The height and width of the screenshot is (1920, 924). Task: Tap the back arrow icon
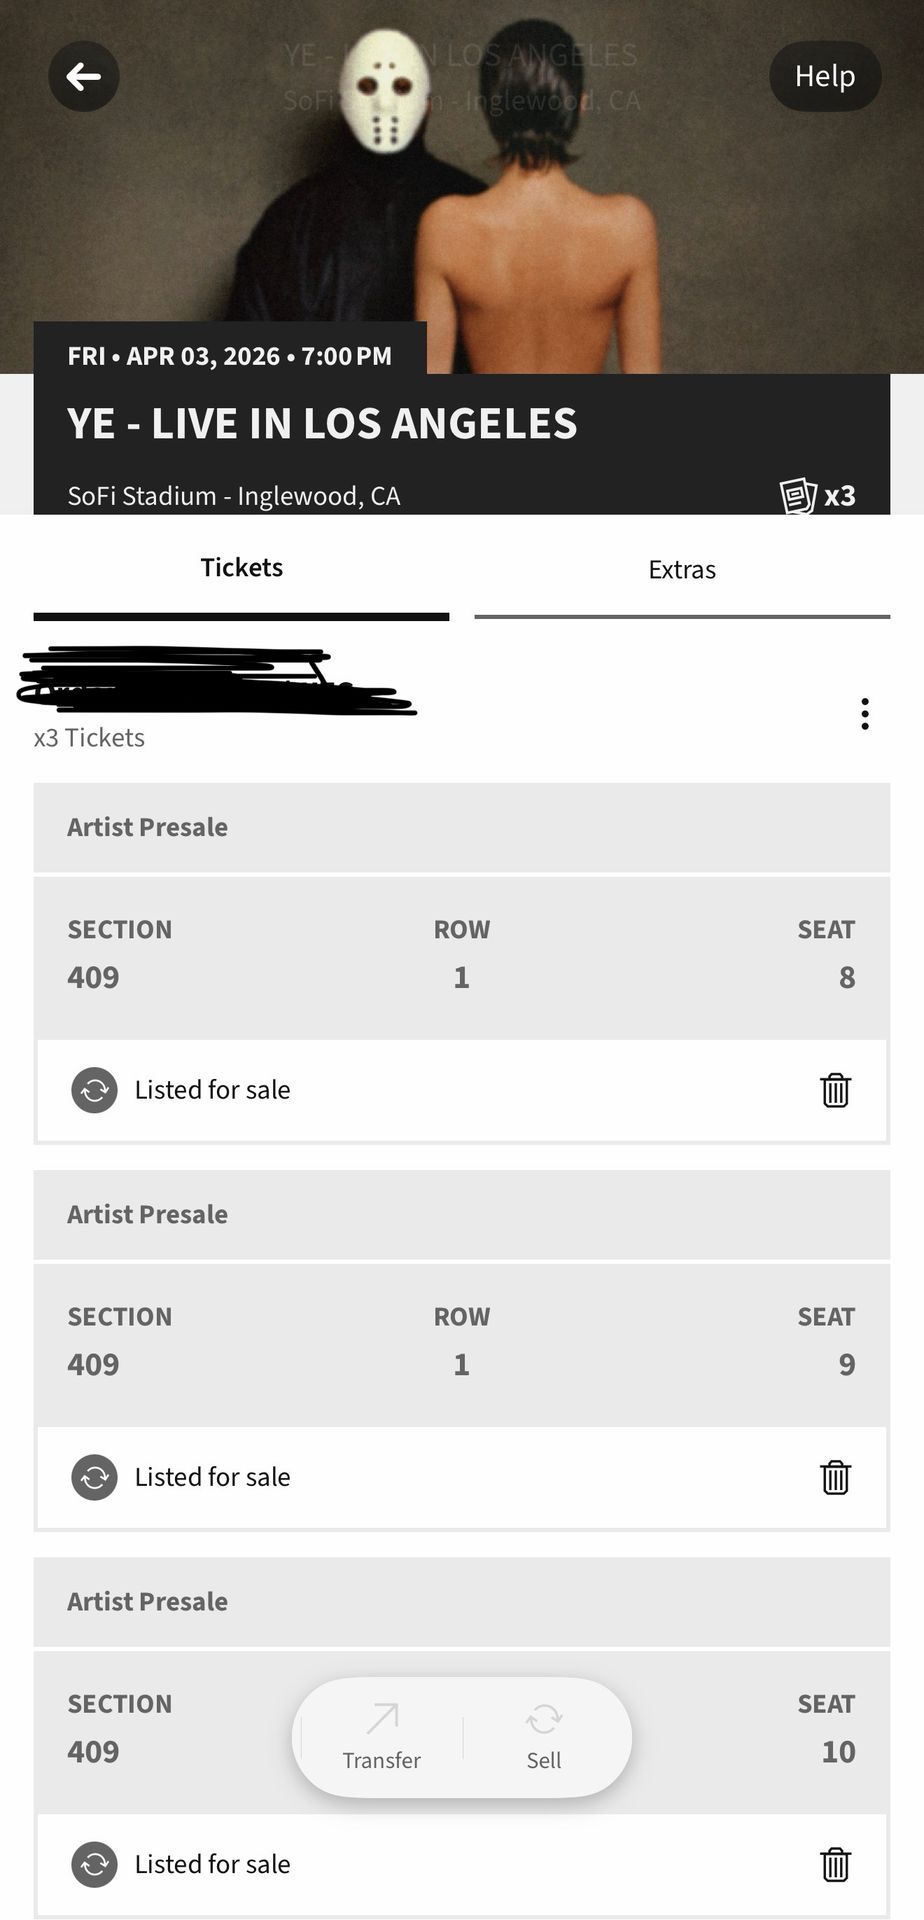pos(84,77)
